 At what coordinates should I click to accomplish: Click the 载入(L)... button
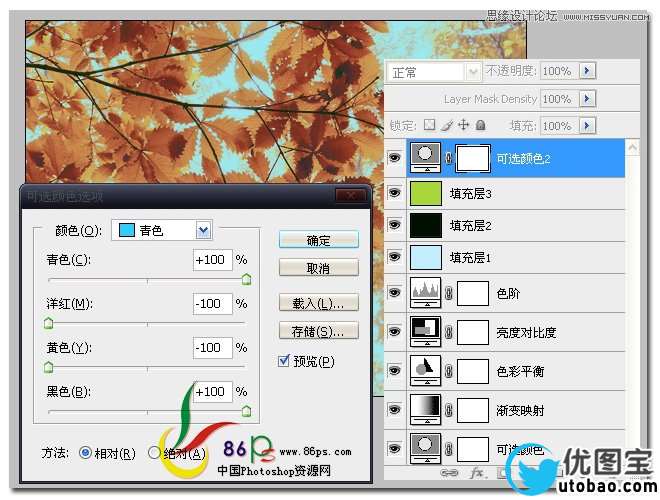click(319, 303)
